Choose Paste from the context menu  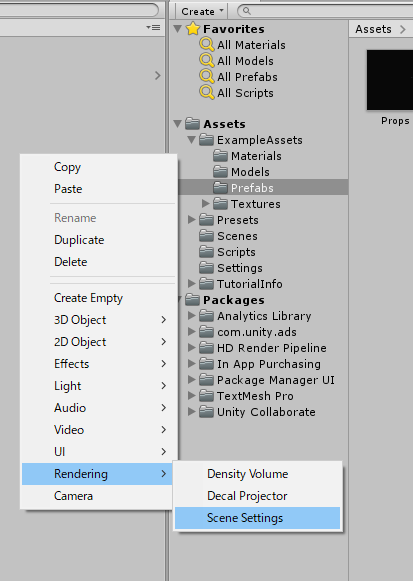pyautogui.click(x=99, y=189)
